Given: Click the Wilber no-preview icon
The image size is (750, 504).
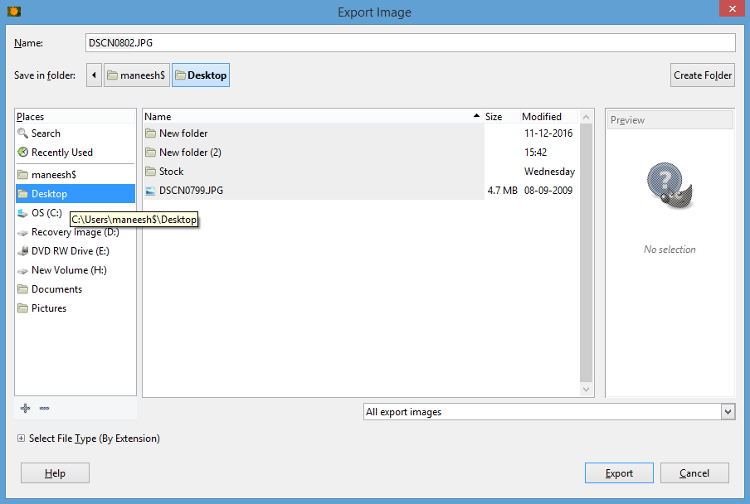Looking at the screenshot, I should pyautogui.click(x=670, y=186).
